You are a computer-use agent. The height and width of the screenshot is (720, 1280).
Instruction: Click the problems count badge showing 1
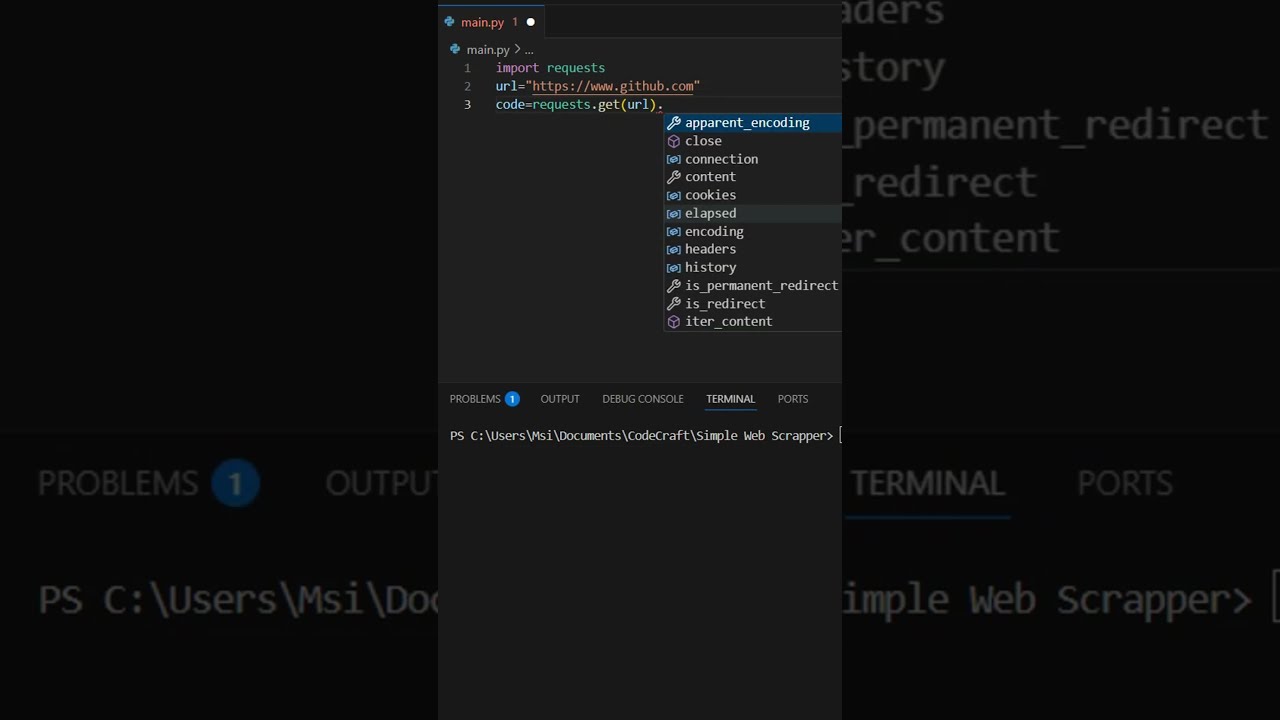[x=512, y=399]
